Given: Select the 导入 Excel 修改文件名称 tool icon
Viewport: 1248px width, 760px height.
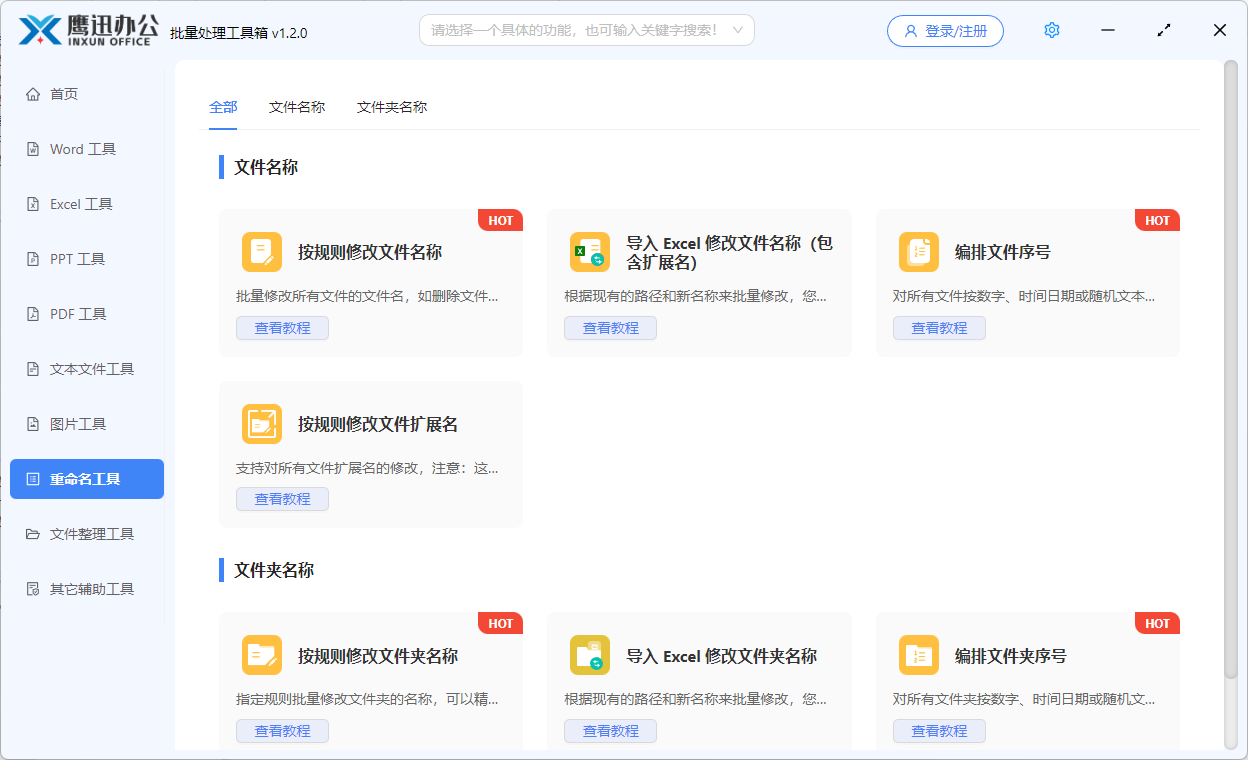Looking at the screenshot, I should pos(590,252).
